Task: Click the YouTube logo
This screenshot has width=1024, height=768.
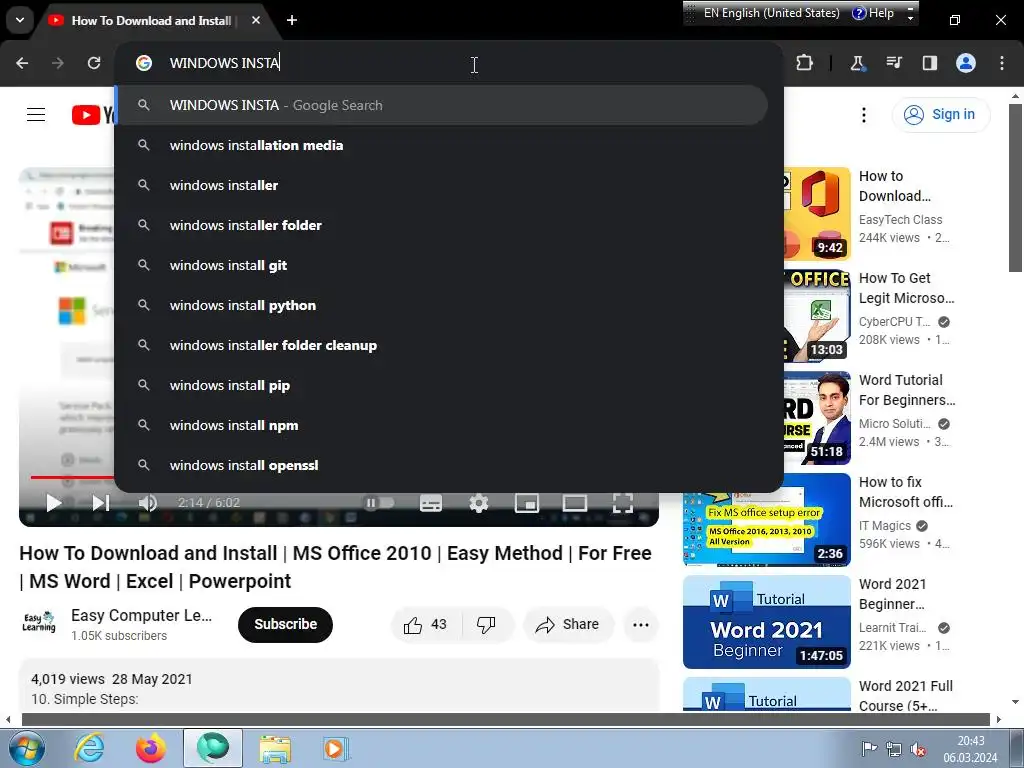Action: [92, 114]
